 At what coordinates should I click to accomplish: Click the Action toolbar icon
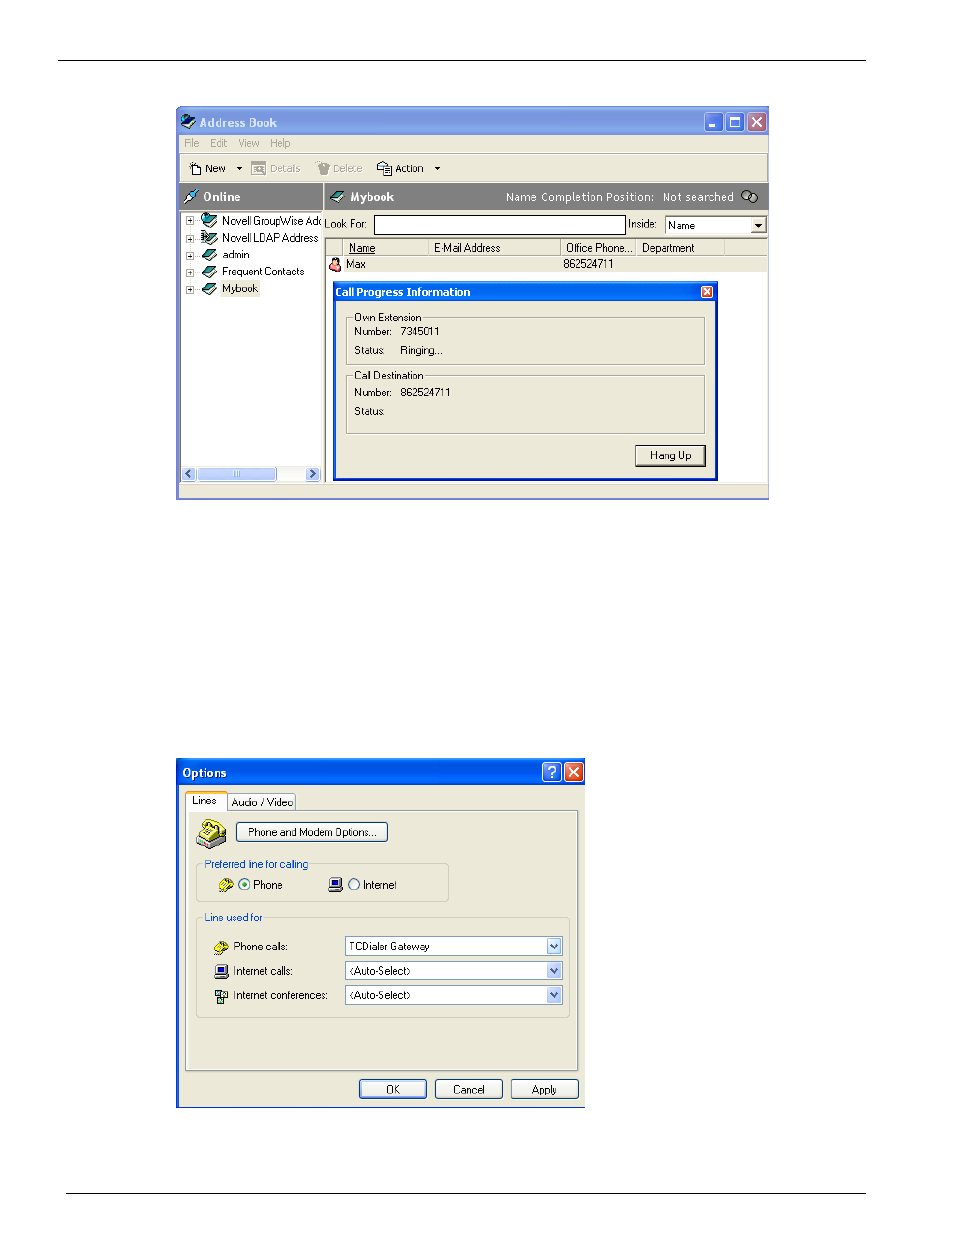384,168
